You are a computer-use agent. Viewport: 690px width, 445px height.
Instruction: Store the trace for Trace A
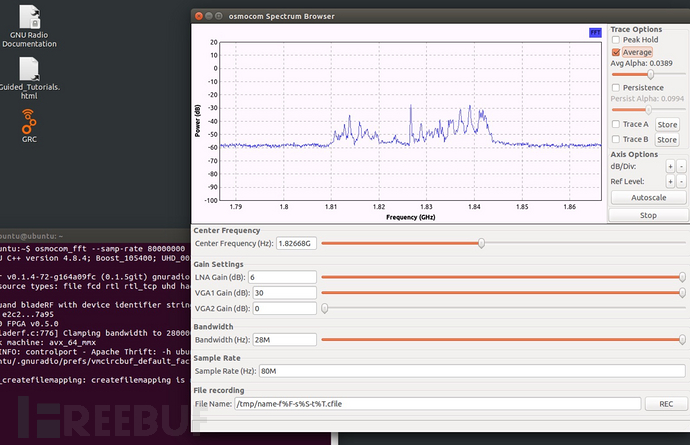(x=667, y=125)
